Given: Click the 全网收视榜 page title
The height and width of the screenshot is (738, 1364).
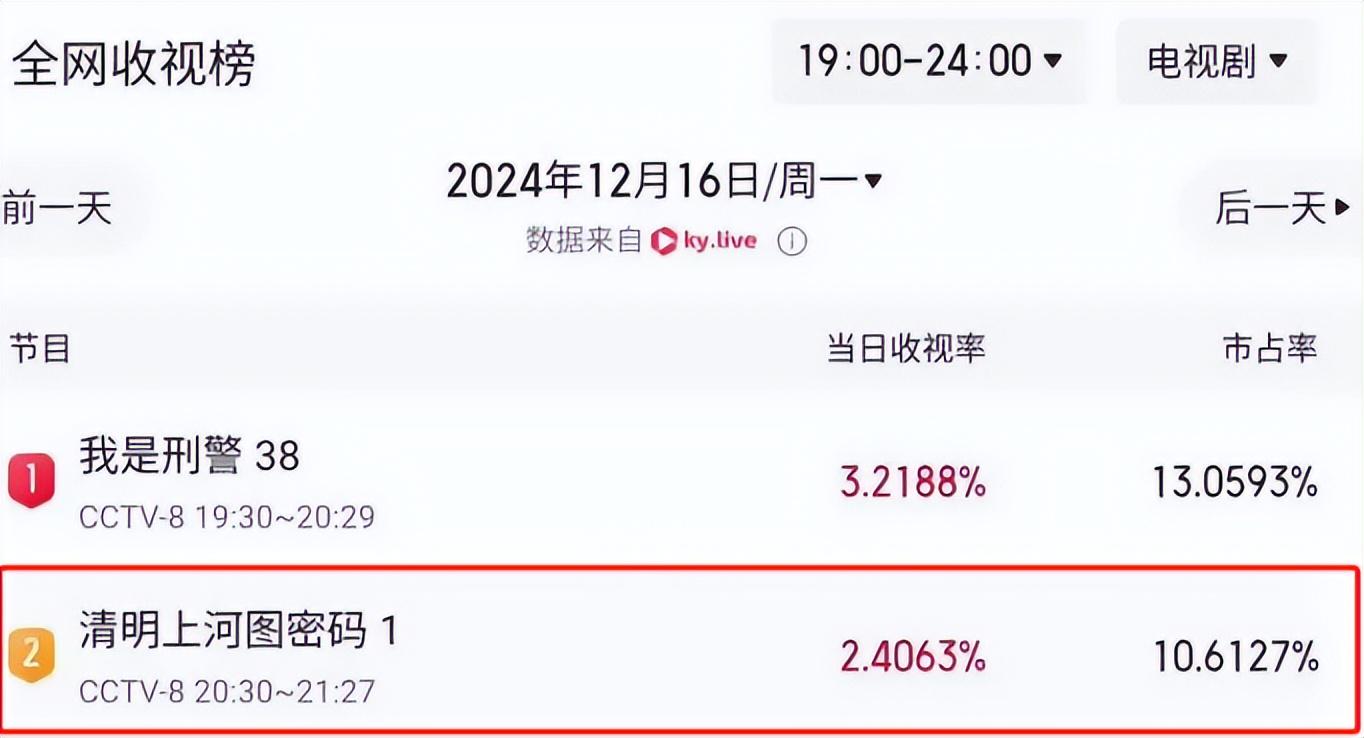Looking at the screenshot, I should 134,64.
